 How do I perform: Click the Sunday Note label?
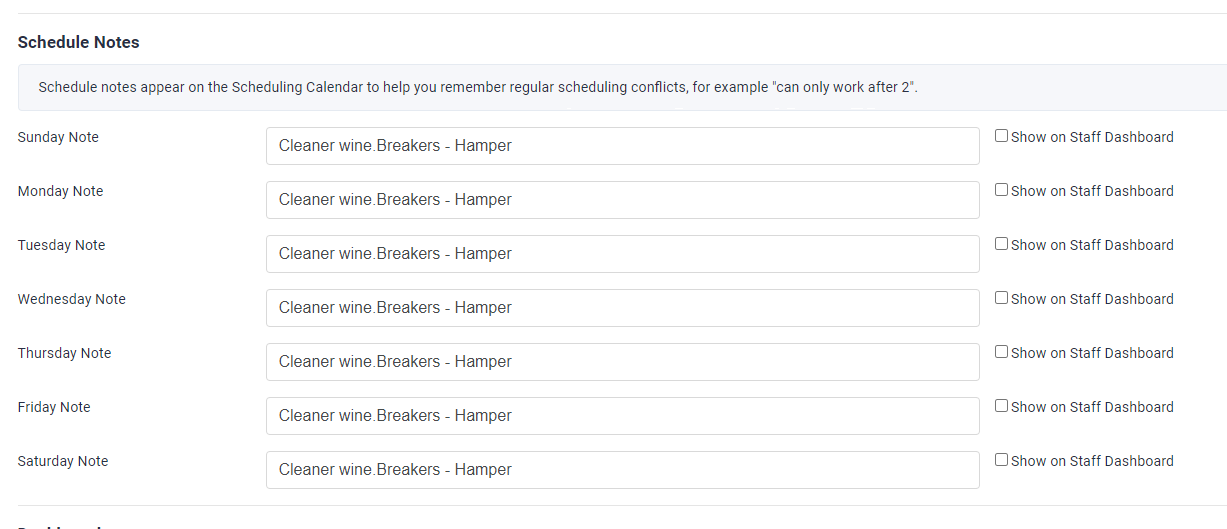point(58,137)
